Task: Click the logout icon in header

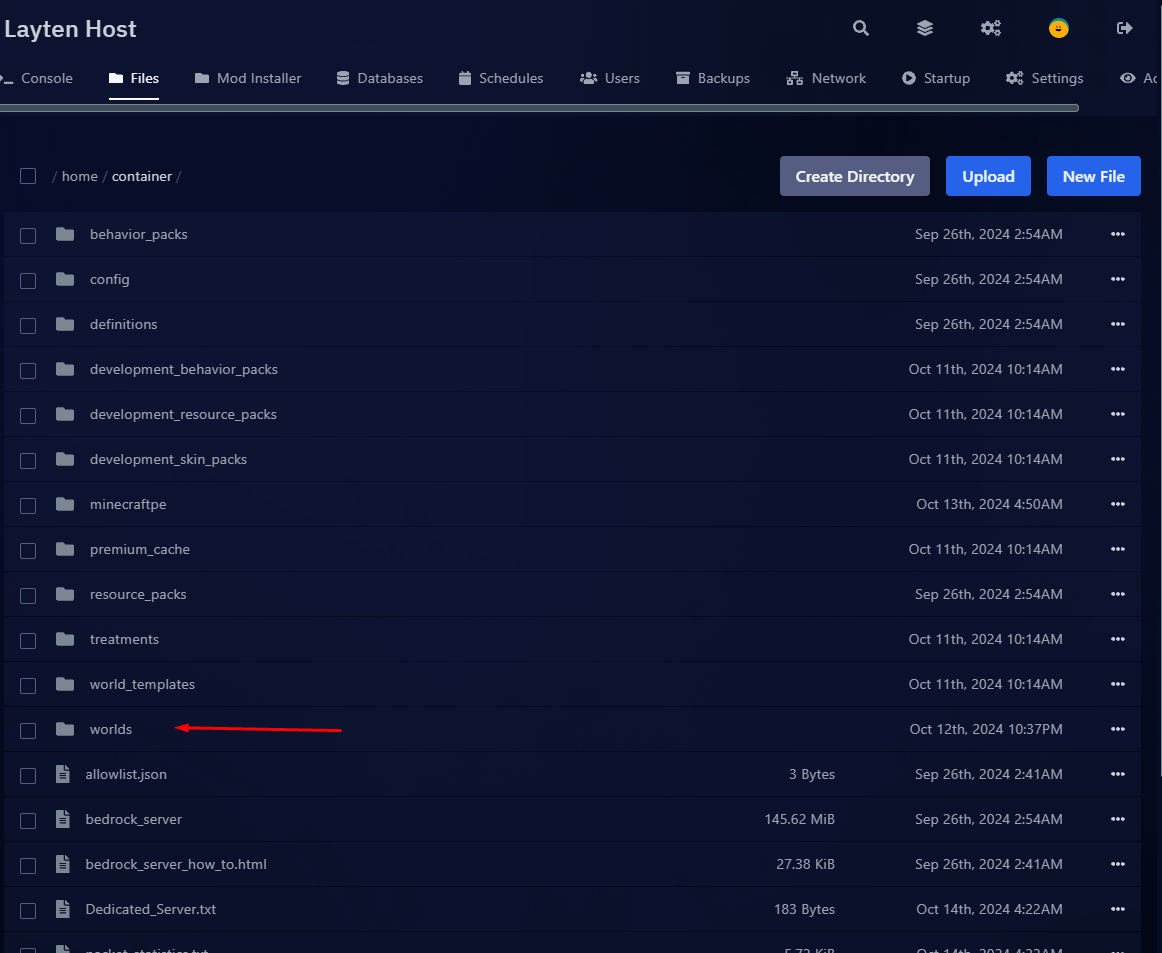Action: click(x=1124, y=28)
